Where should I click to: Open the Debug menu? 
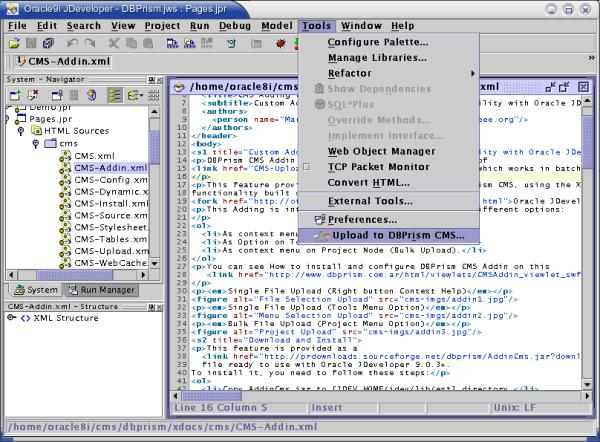click(235, 26)
